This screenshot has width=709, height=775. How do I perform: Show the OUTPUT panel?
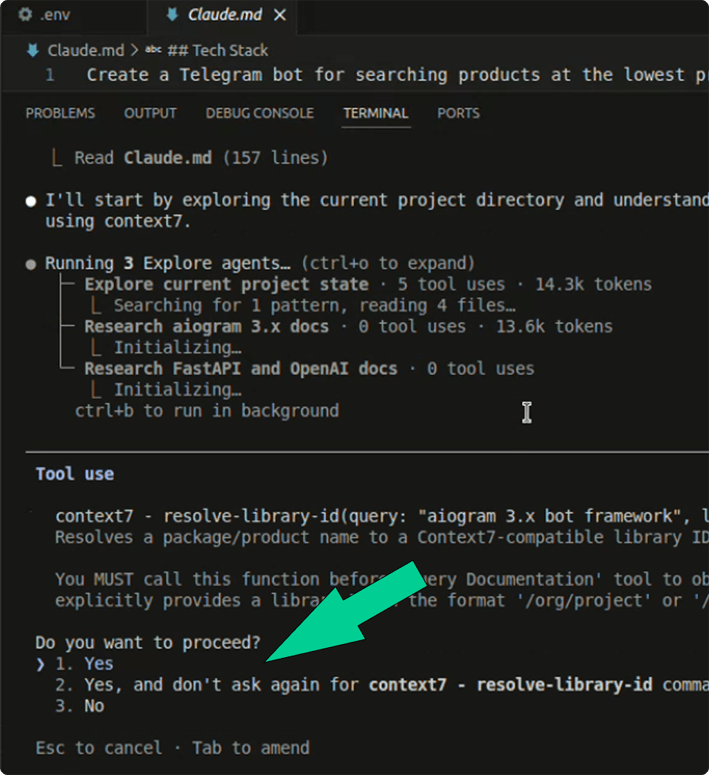click(150, 113)
